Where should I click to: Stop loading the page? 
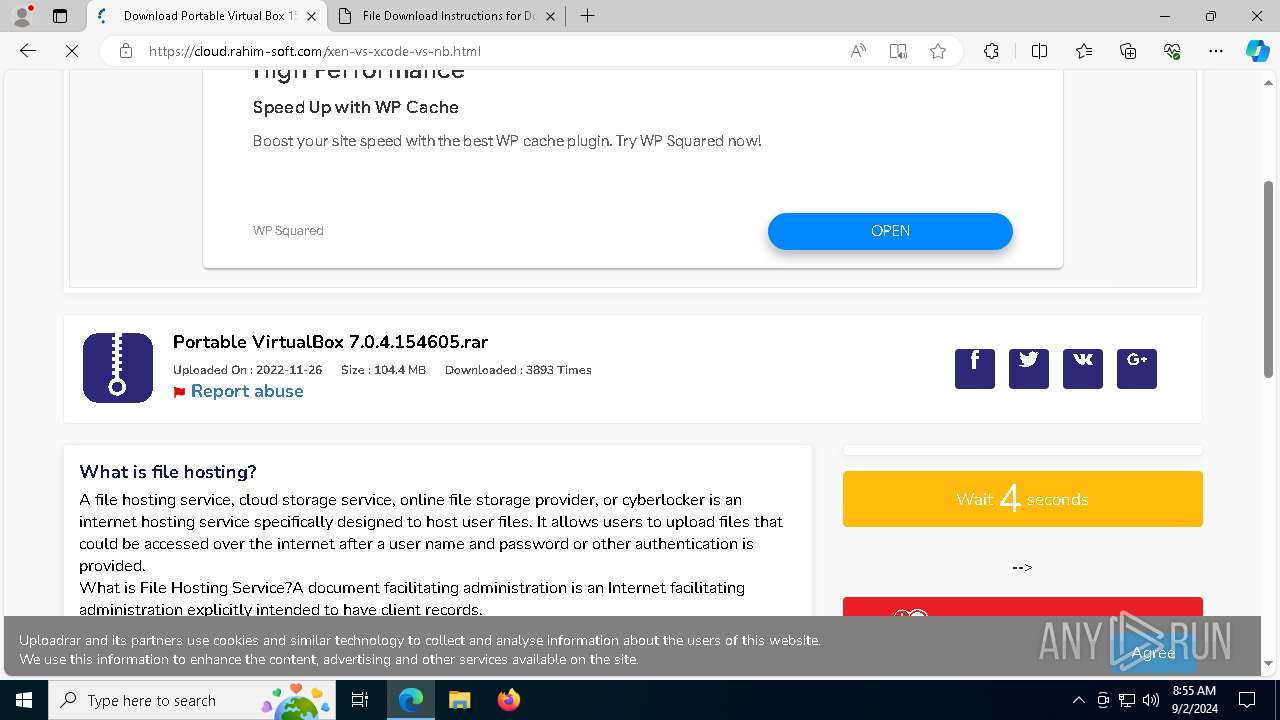pos(72,51)
